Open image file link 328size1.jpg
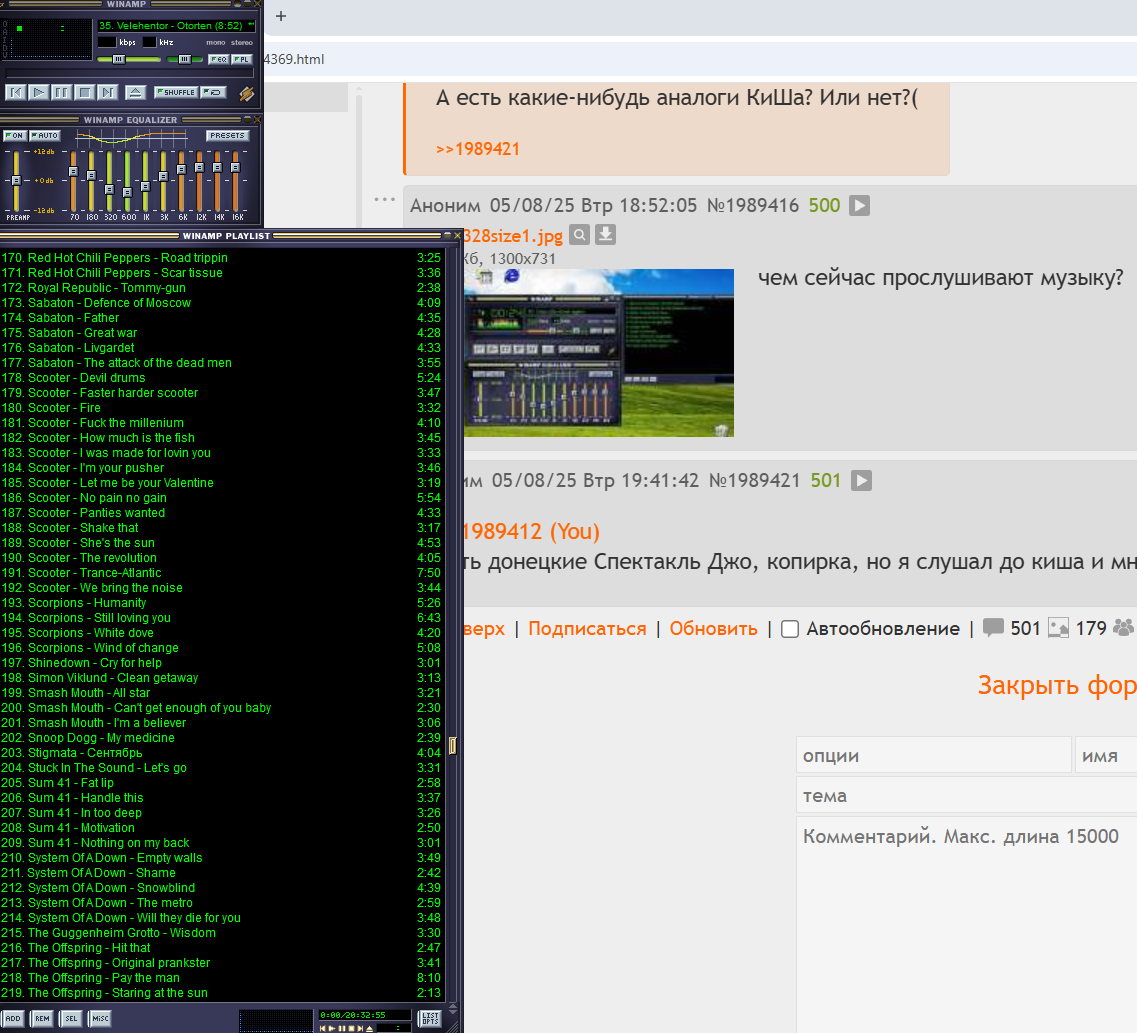The width and height of the screenshot is (1137, 1033). 513,236
